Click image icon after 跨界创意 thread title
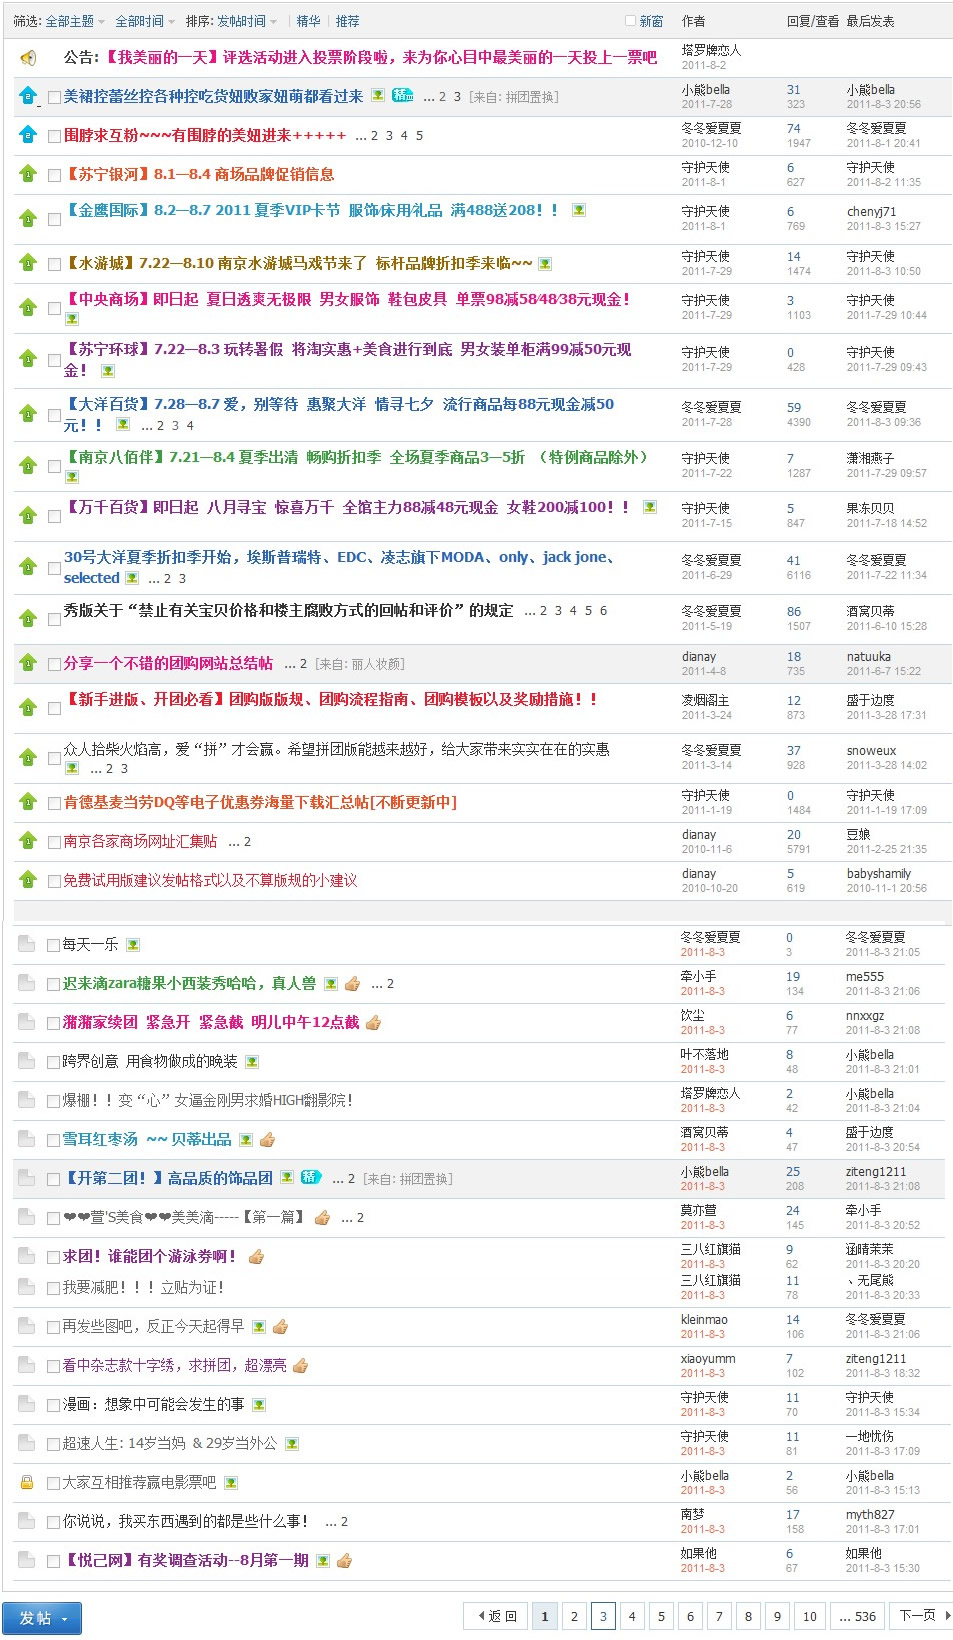The height and width of the screenshot is (1640, 953). pos(252,1062)
